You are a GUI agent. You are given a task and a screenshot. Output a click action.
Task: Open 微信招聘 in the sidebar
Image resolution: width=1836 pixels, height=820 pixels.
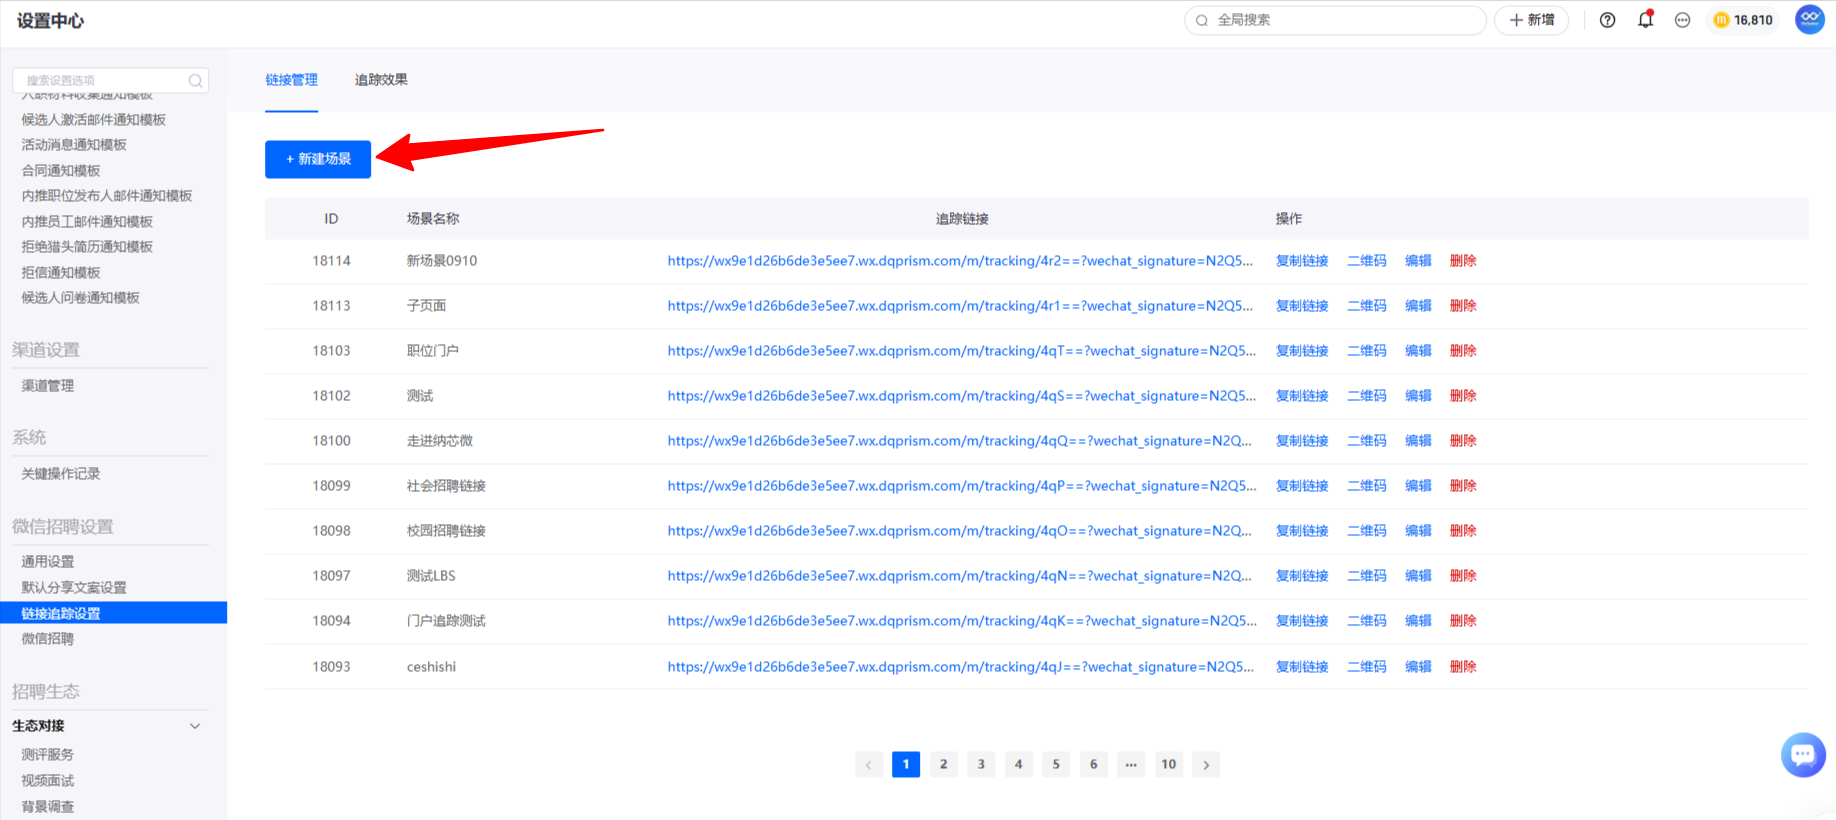point(48,639)
